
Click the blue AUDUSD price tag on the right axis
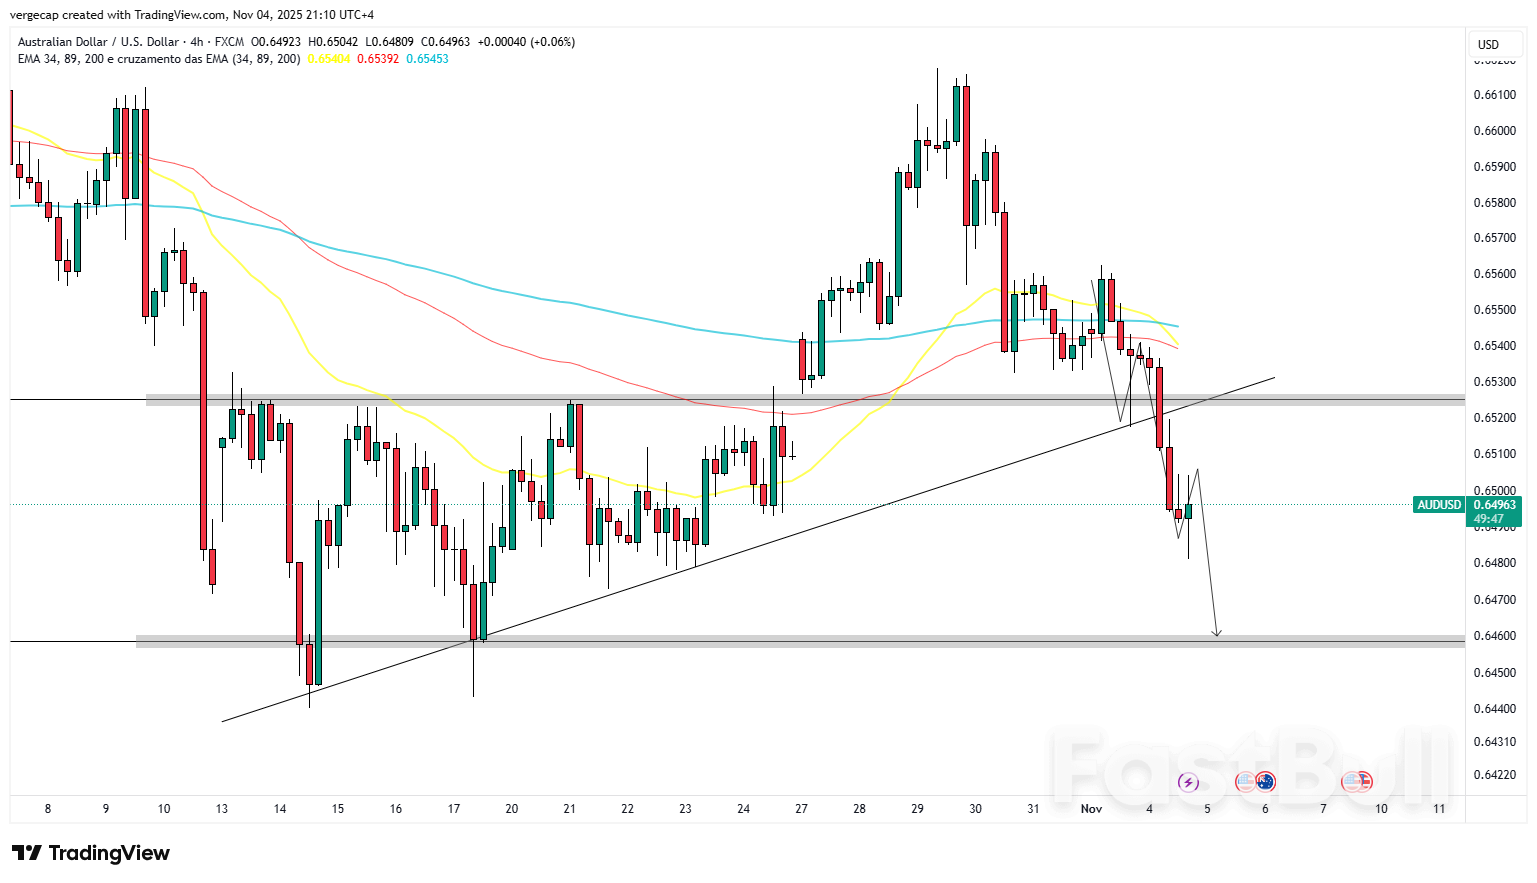(x=1440, y=506)
